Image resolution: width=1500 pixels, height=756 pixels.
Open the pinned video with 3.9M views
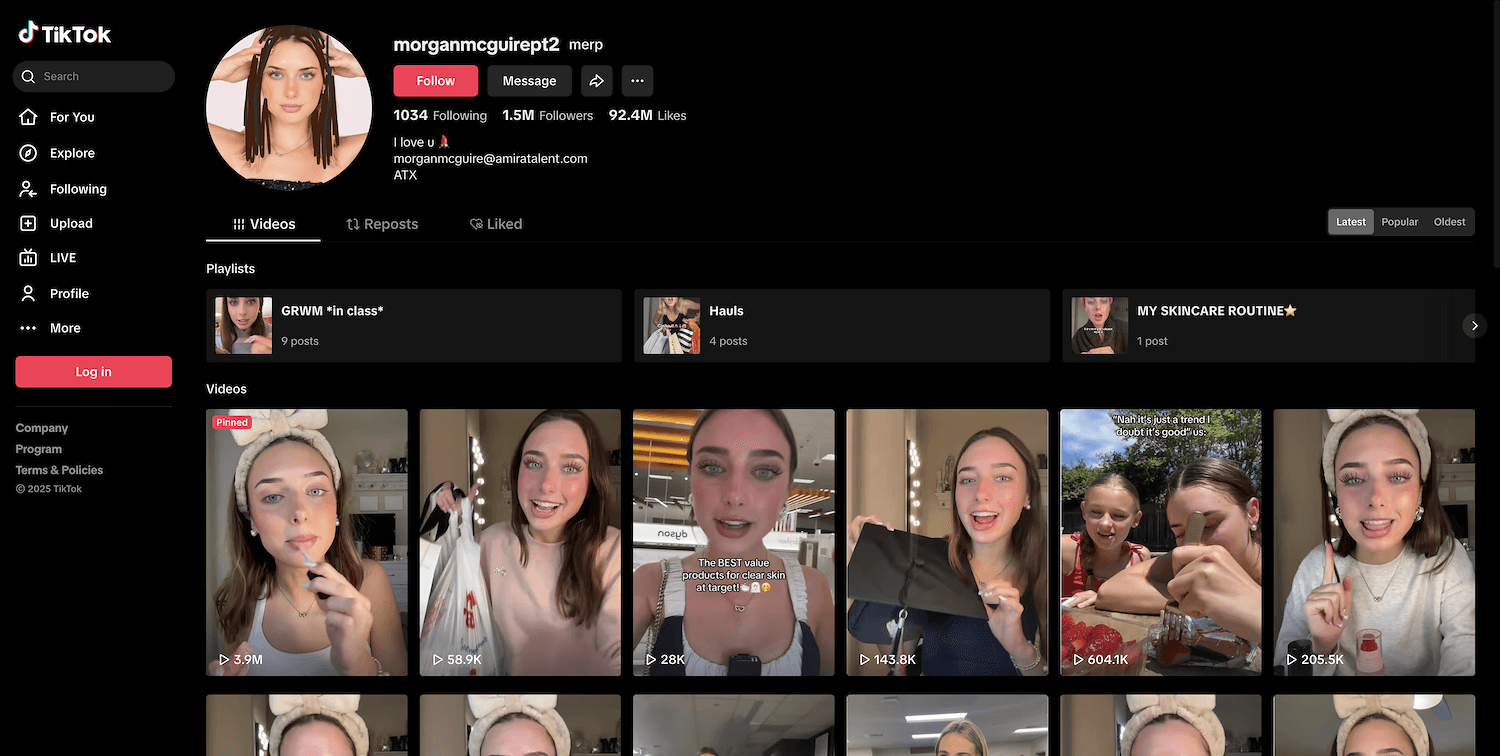pos(307,542)
